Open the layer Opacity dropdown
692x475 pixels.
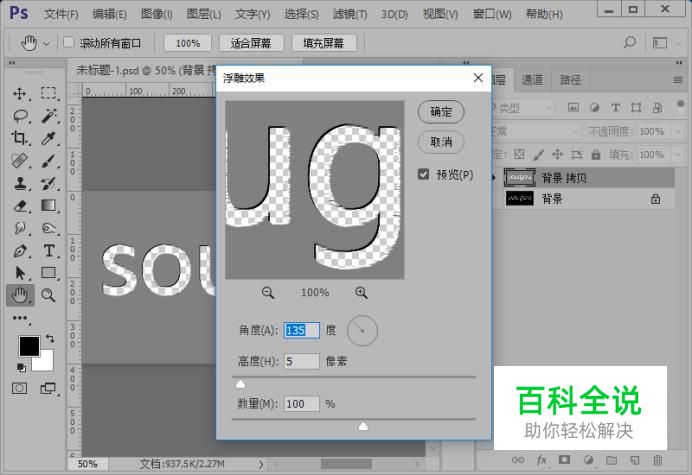pyautogui.click(x=677, y=132)
